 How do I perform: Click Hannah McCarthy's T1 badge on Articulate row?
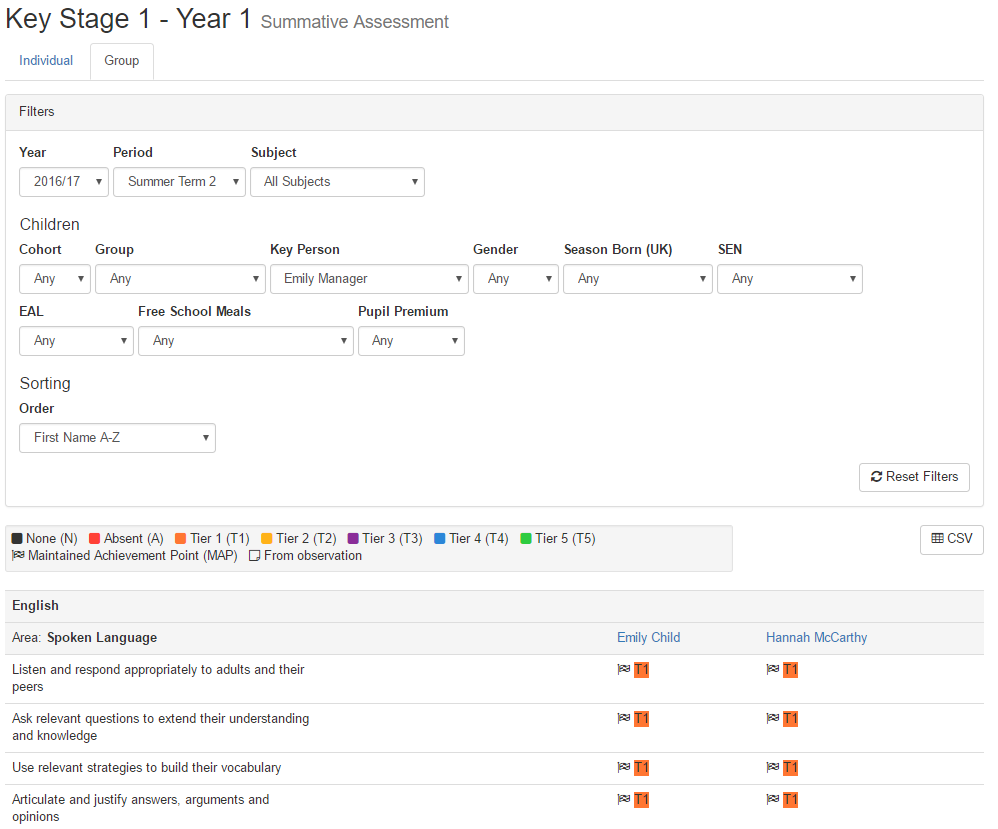point(791,800)
